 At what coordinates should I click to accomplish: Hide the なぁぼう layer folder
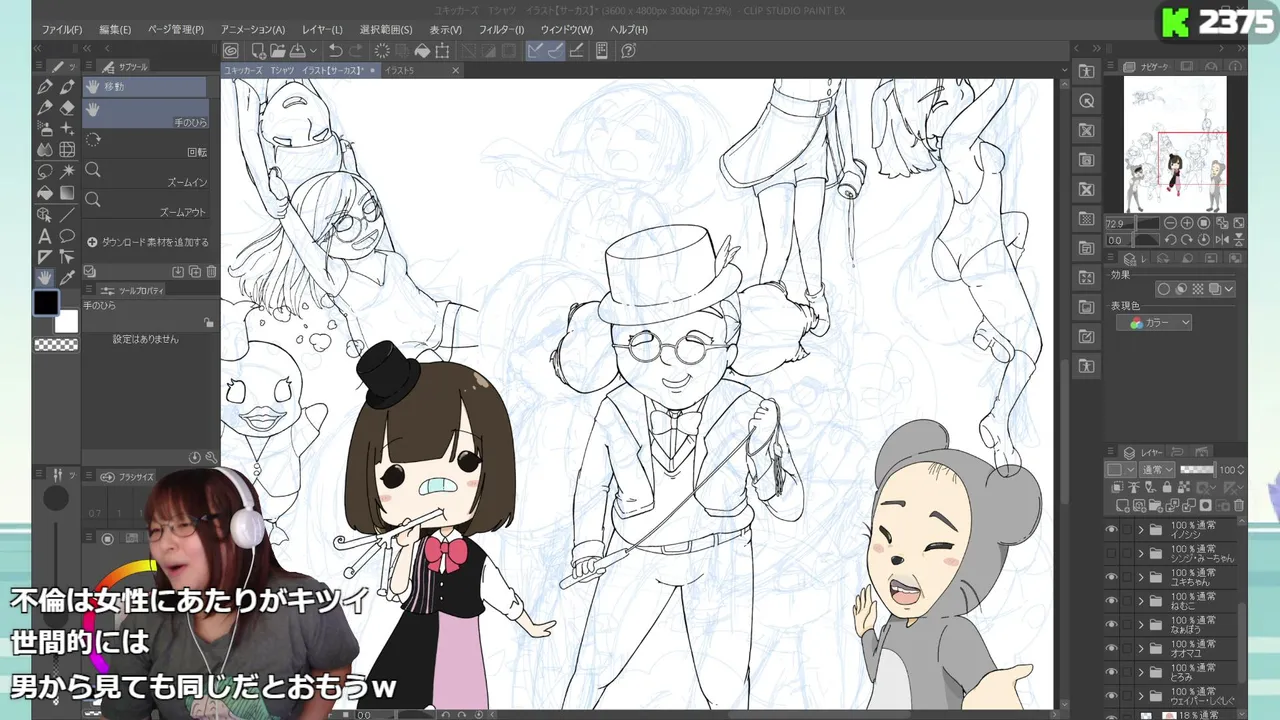[x=1112, y=625]
